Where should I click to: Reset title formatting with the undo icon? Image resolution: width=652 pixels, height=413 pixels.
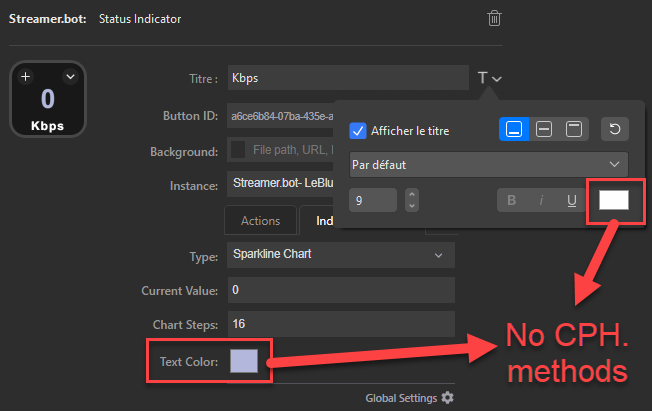click(x=615, y=129)
